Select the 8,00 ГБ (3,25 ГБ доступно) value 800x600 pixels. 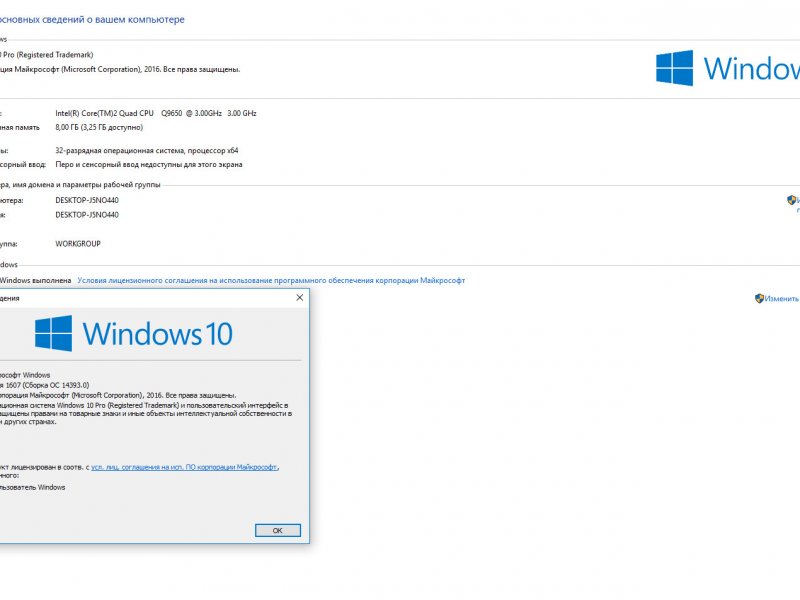pos(99,127)
